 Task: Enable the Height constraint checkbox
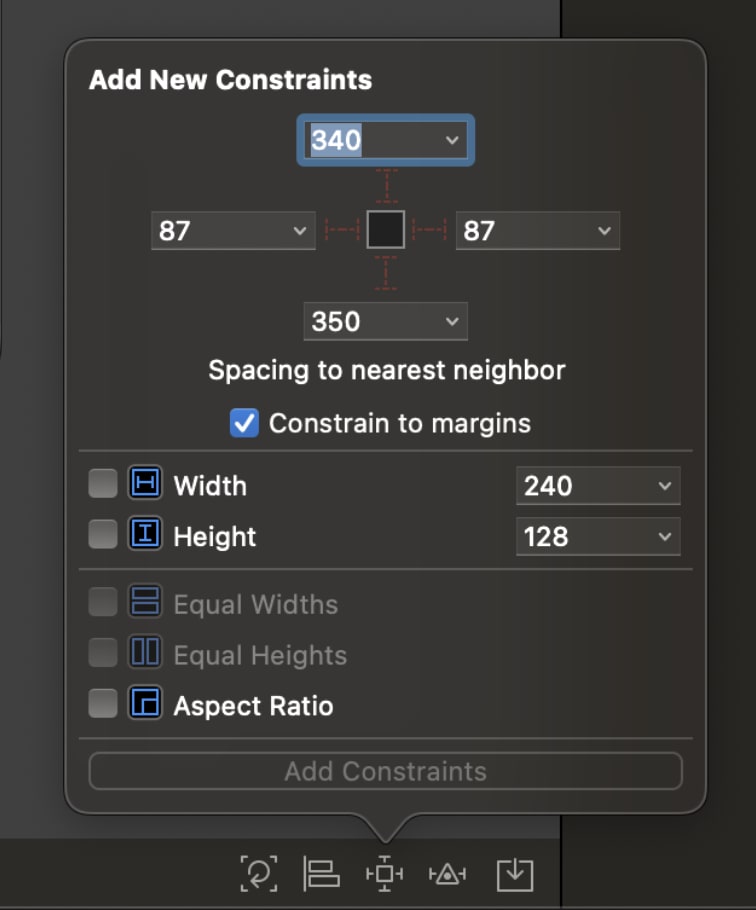[103, 535]
